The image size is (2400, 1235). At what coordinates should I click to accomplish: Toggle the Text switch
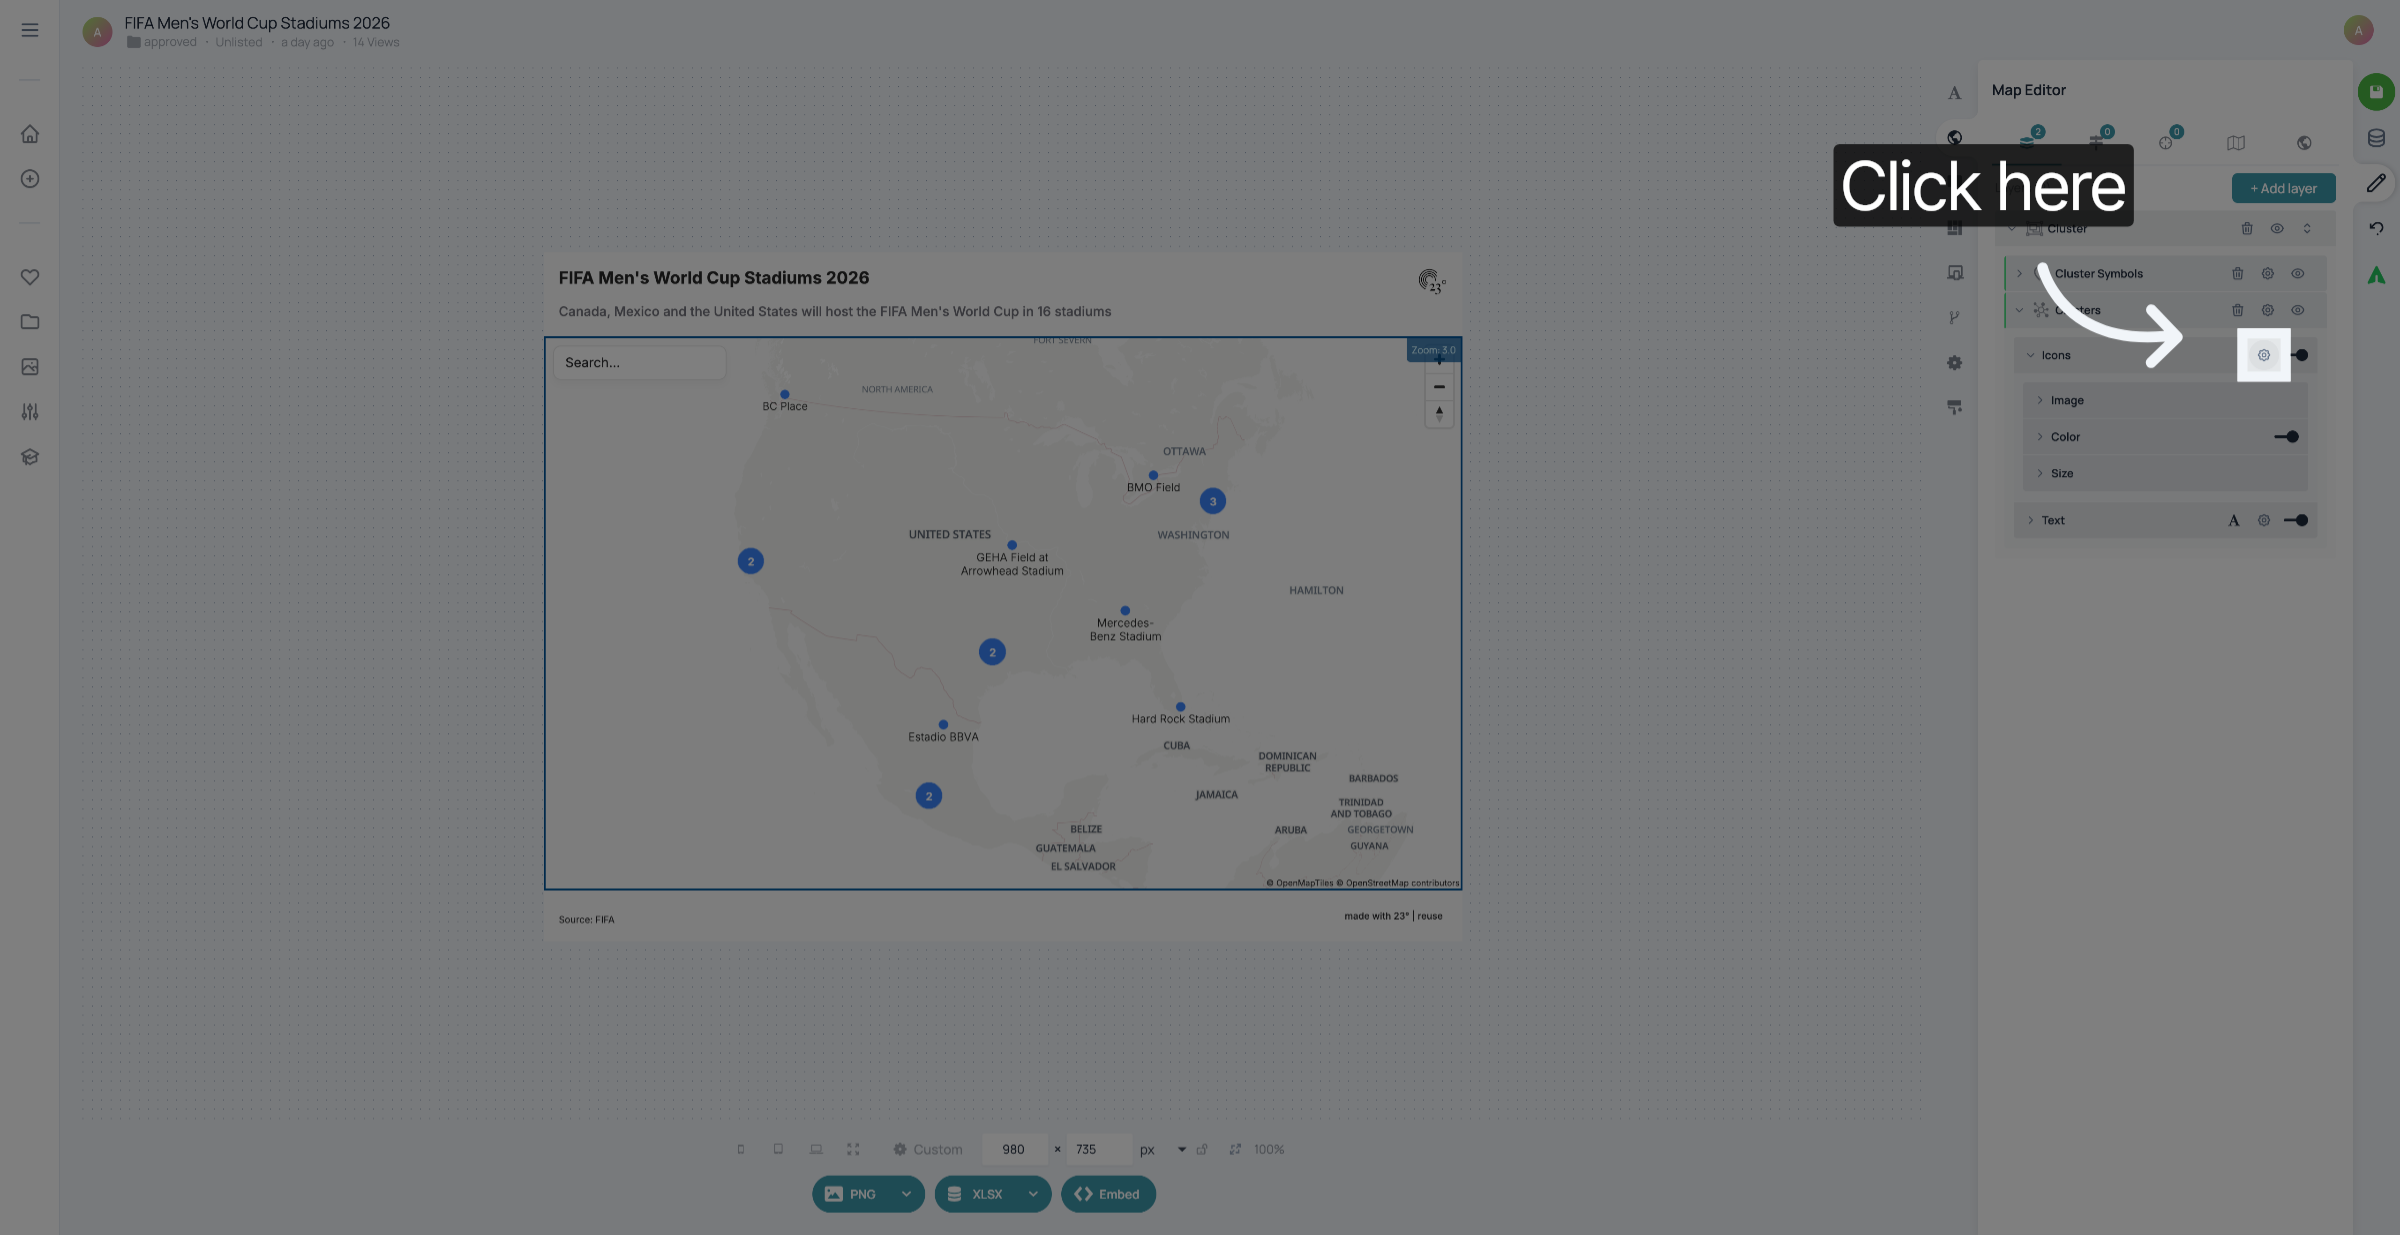tap(2297, 520)
